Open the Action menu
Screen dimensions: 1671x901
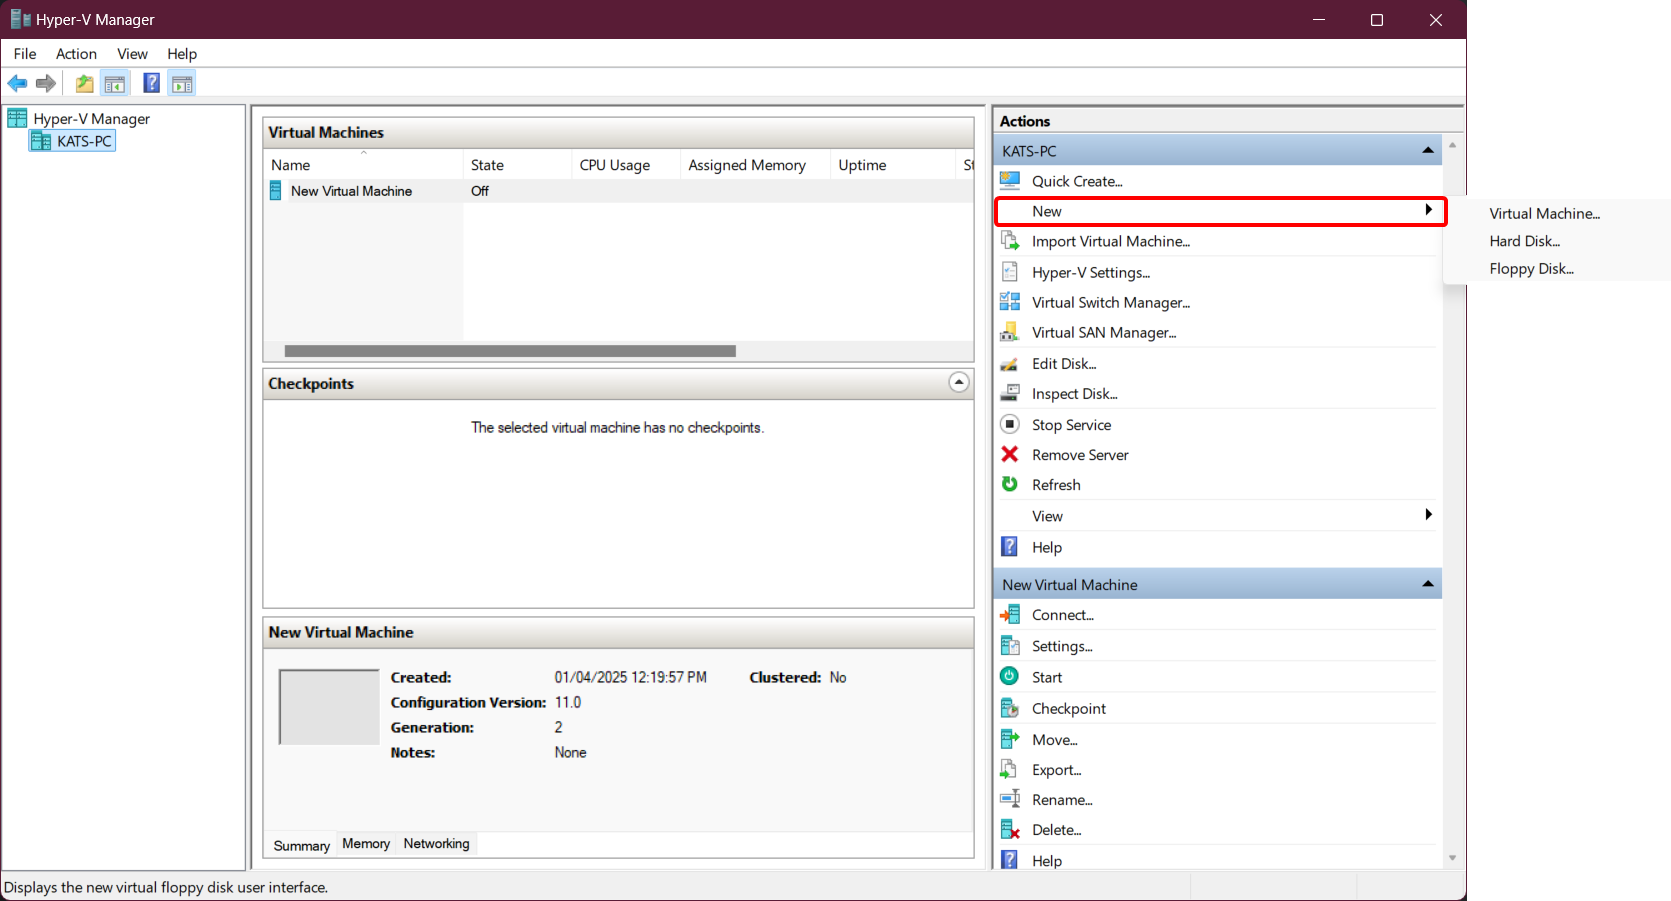click(x=76, y=54)
